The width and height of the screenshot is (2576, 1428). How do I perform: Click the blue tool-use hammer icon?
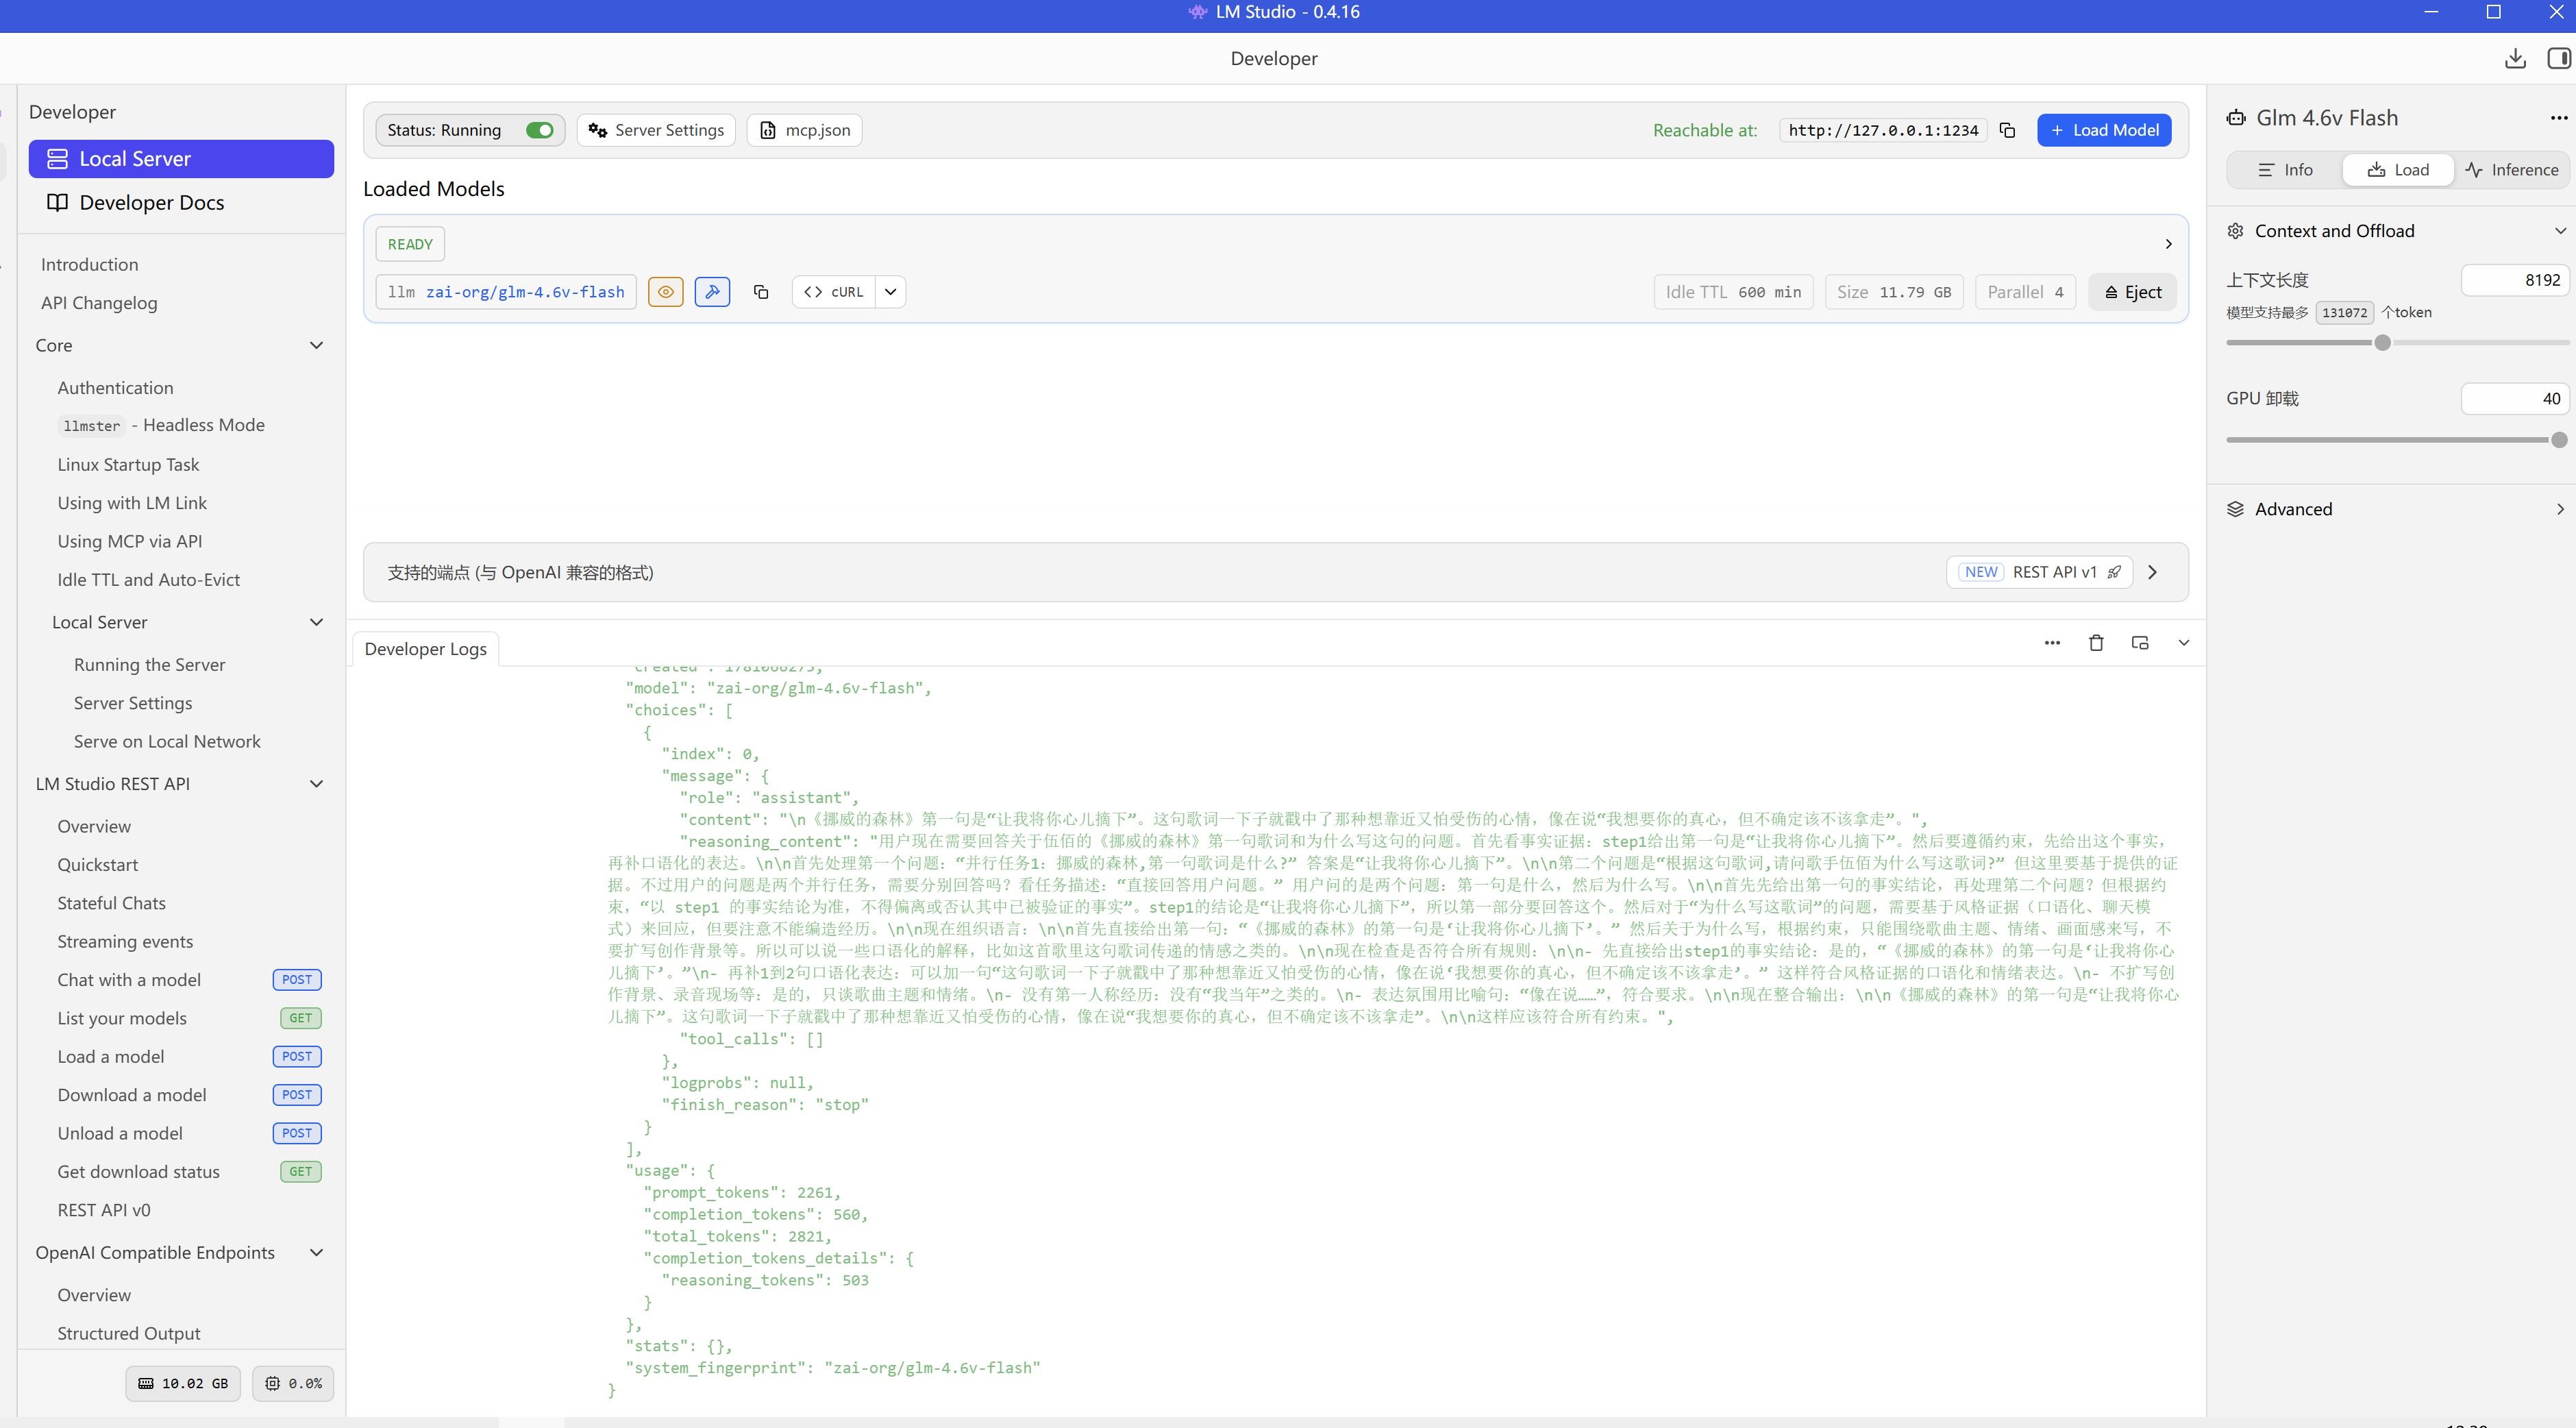click(712, 292)
